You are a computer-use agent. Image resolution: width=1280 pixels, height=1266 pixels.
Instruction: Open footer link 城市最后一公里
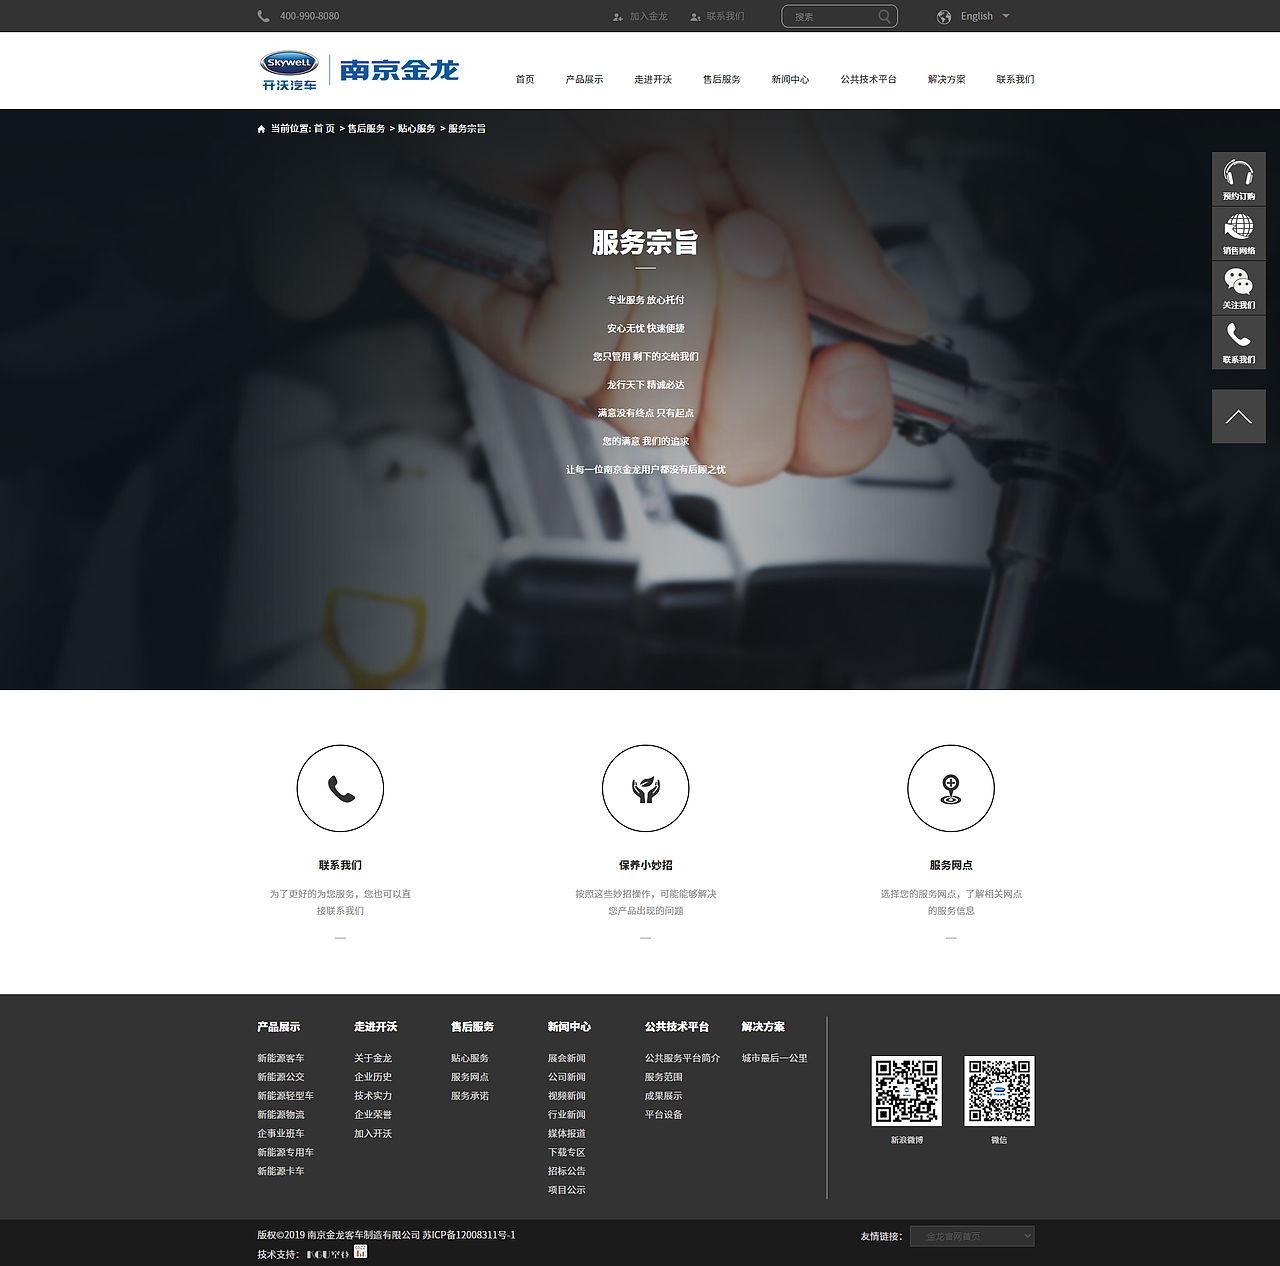point(775,1058)
